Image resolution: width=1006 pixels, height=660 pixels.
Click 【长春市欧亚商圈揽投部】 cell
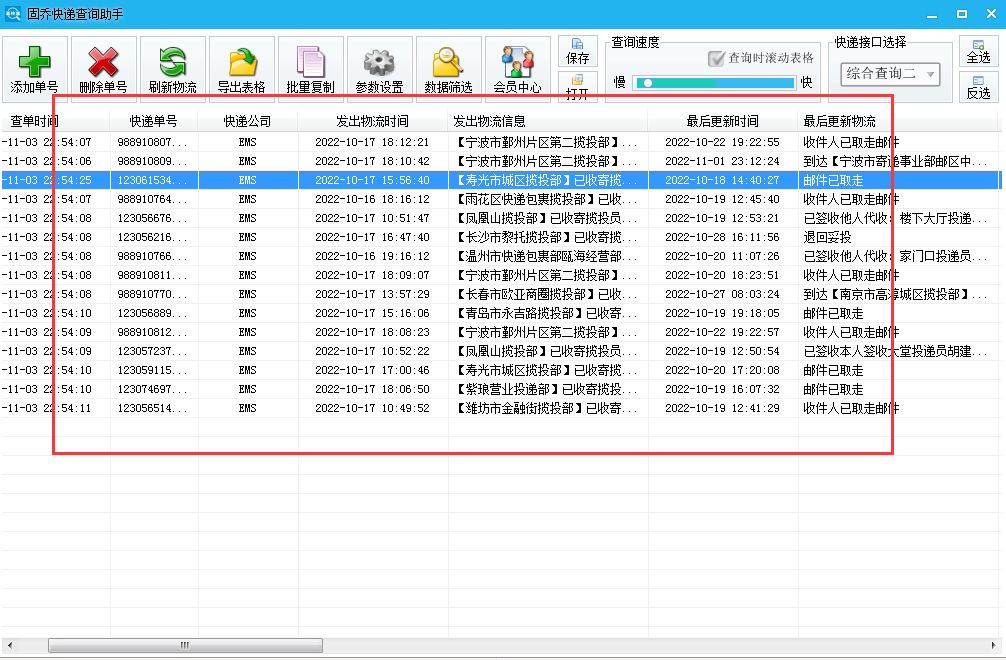click(x=546, y=294)
